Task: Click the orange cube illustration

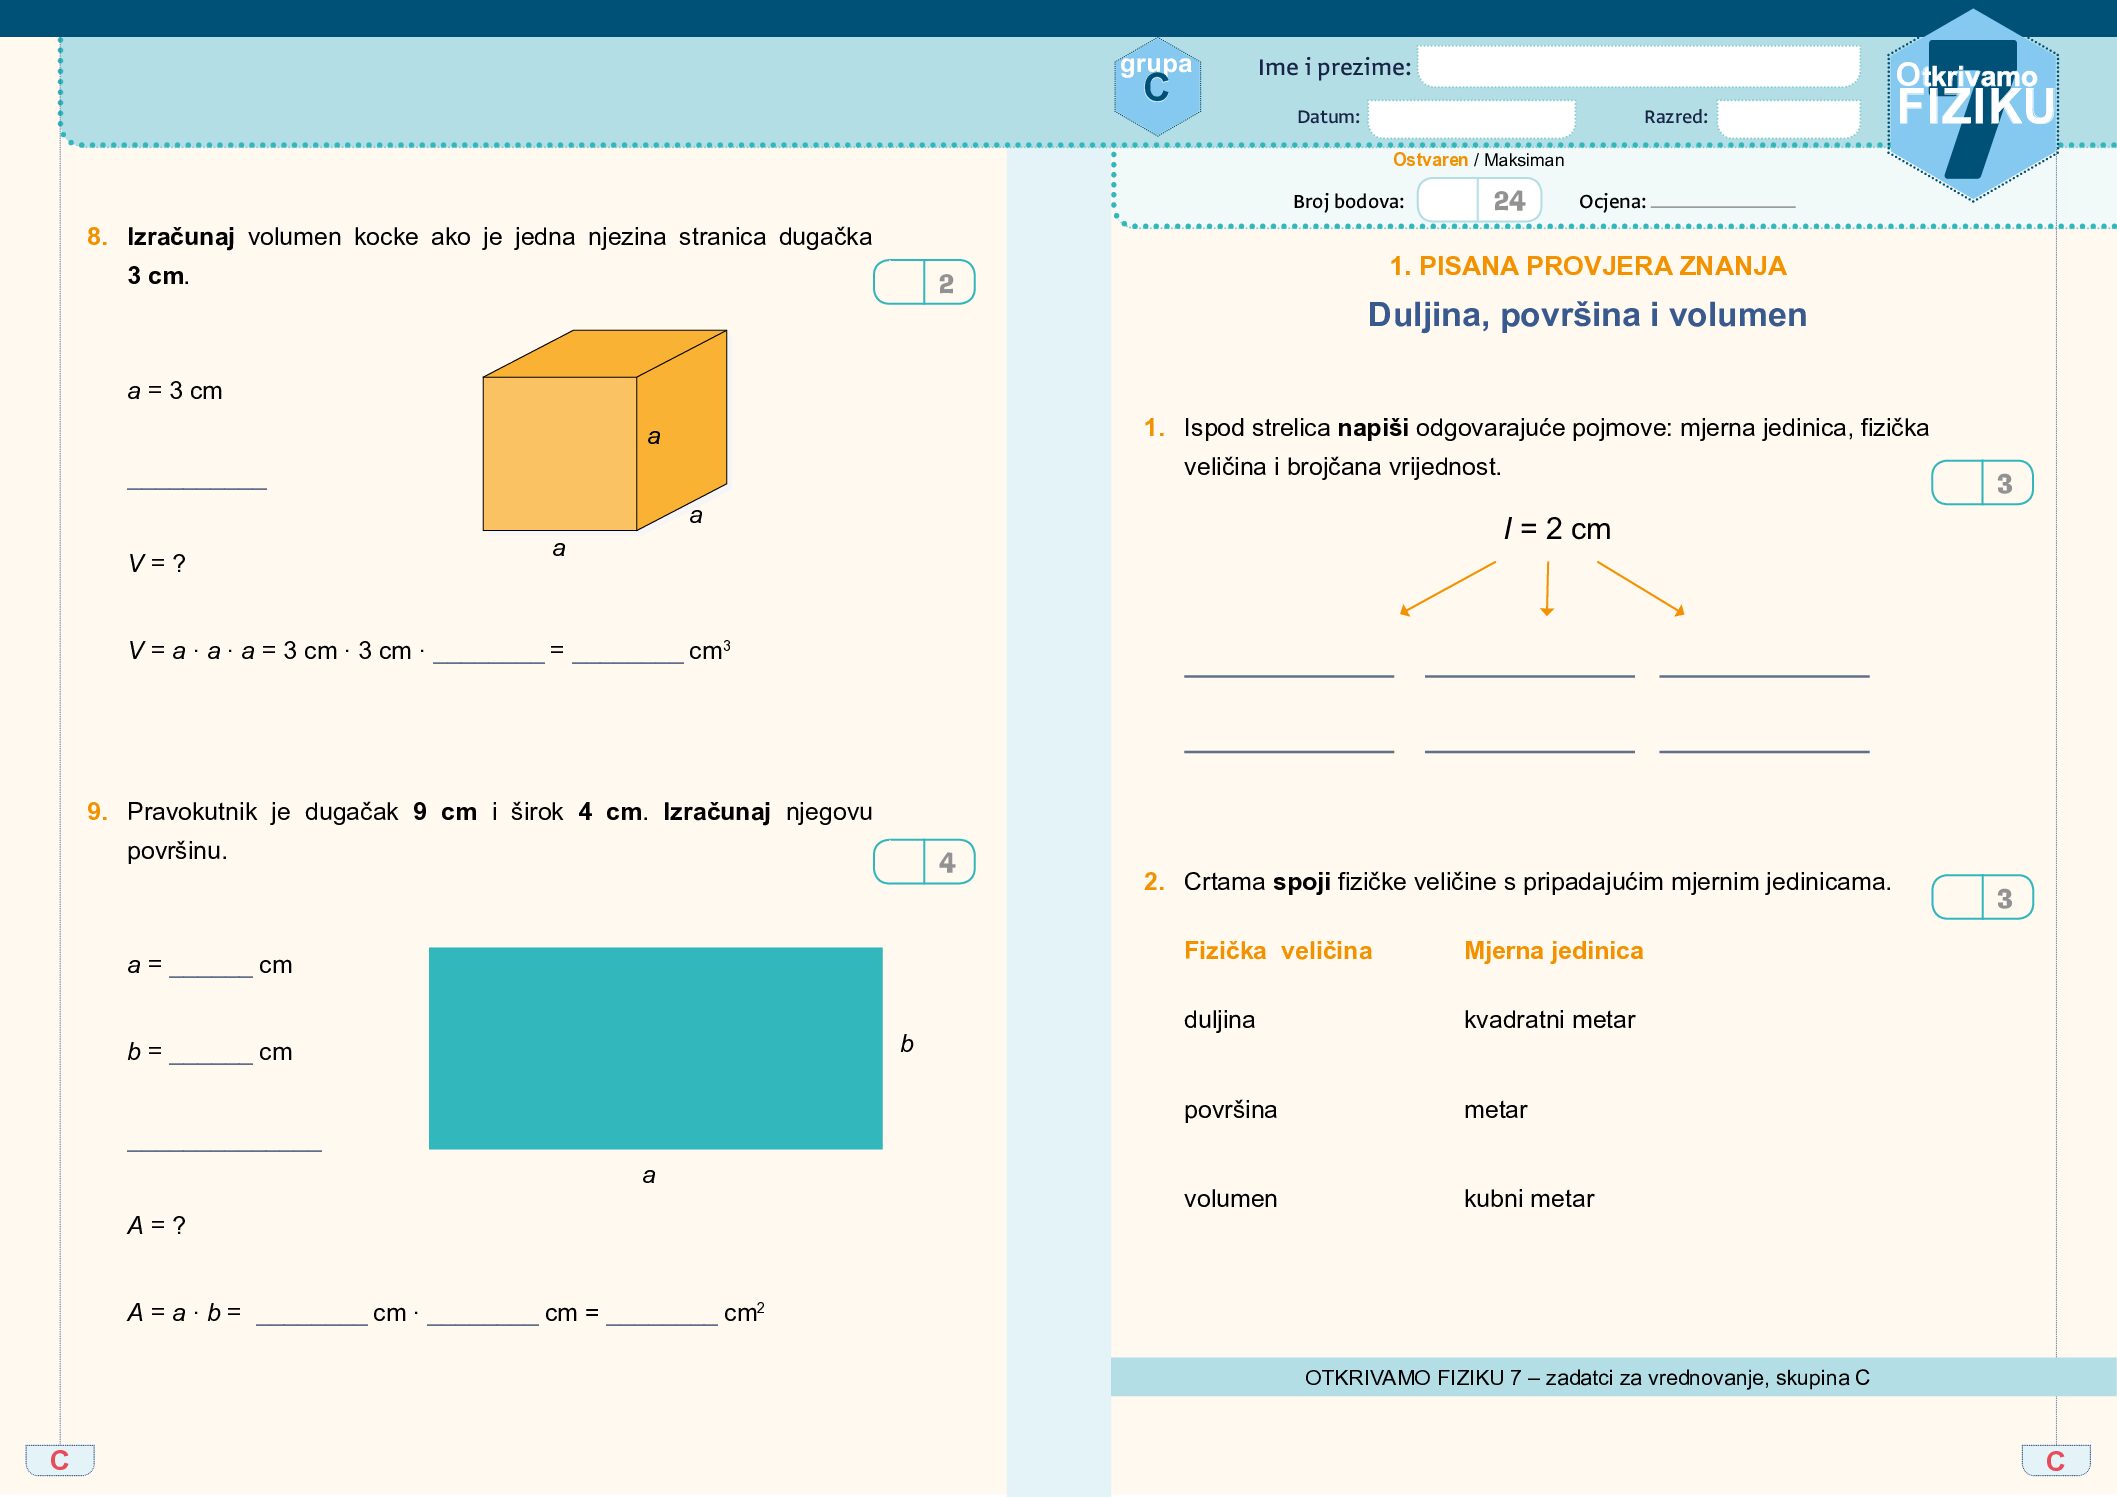Action: (604, 430)
